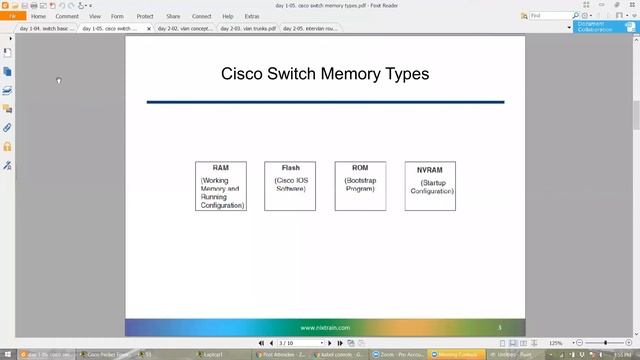Click the hand touch mode icon

click(81, 6)
